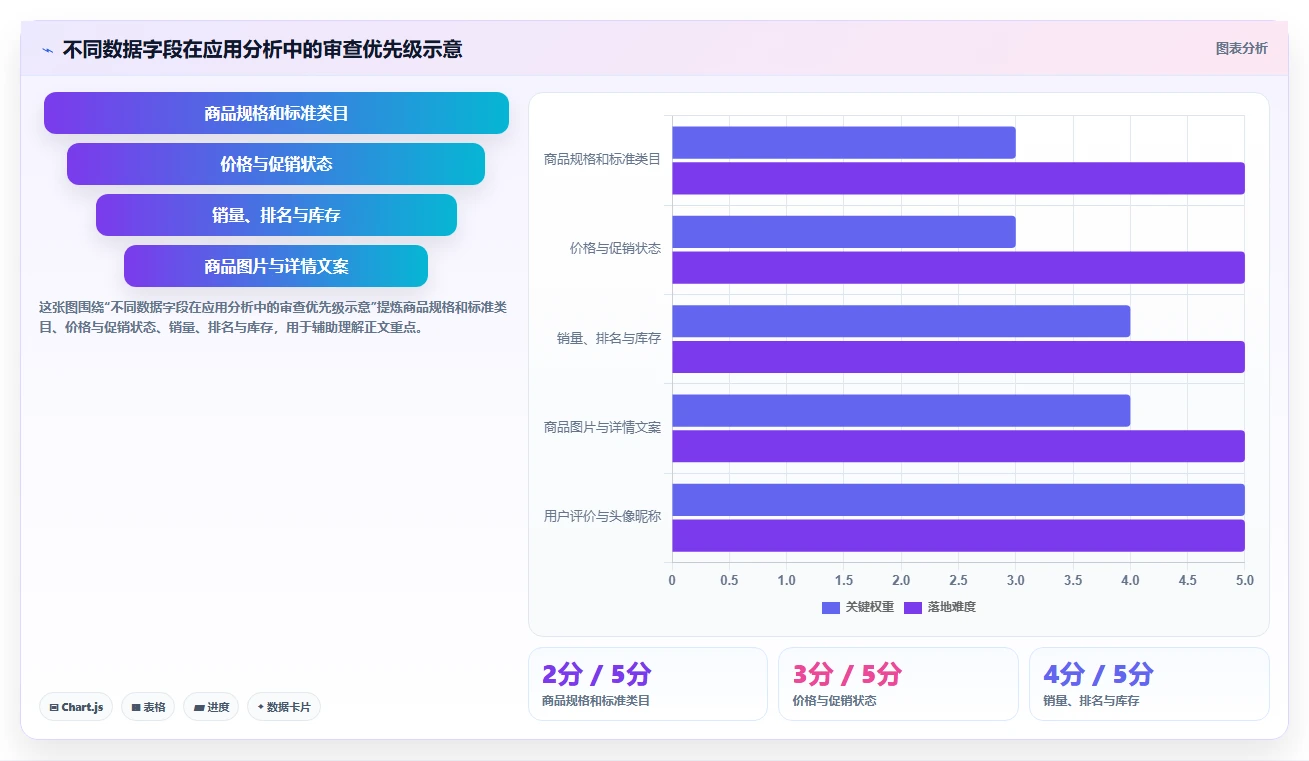Click y-axis label 价格与促销状态
The width and height of the screenshot is (1309, 761).
coord(615,248)
